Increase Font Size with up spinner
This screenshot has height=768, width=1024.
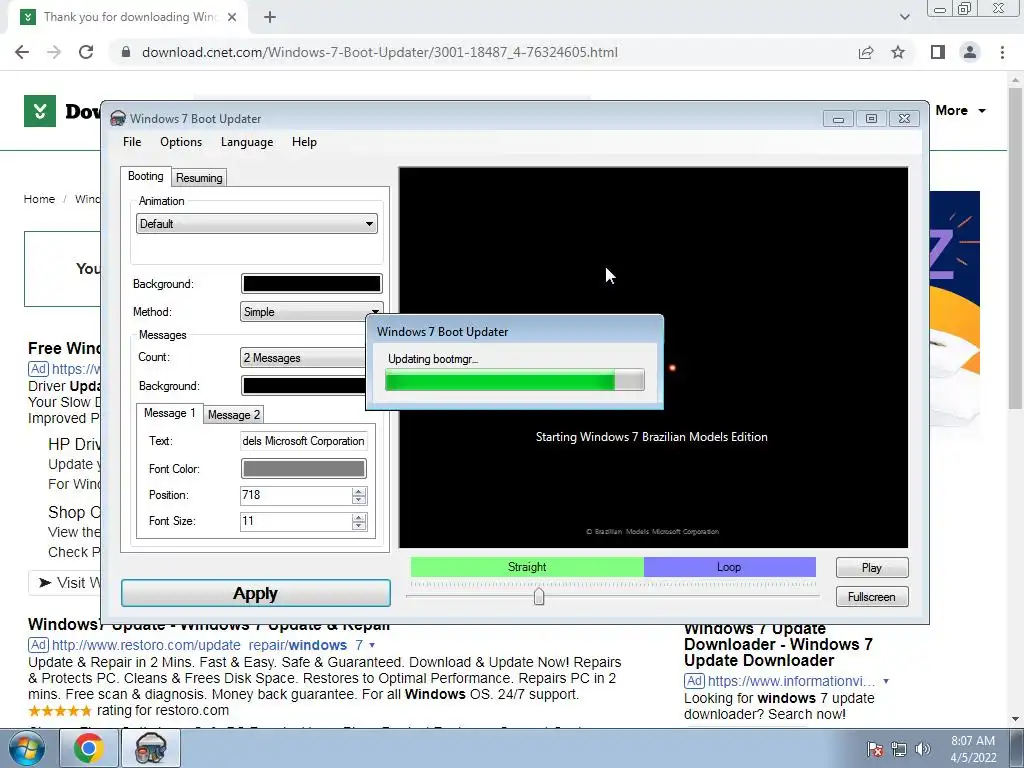(x=359, y=517)
